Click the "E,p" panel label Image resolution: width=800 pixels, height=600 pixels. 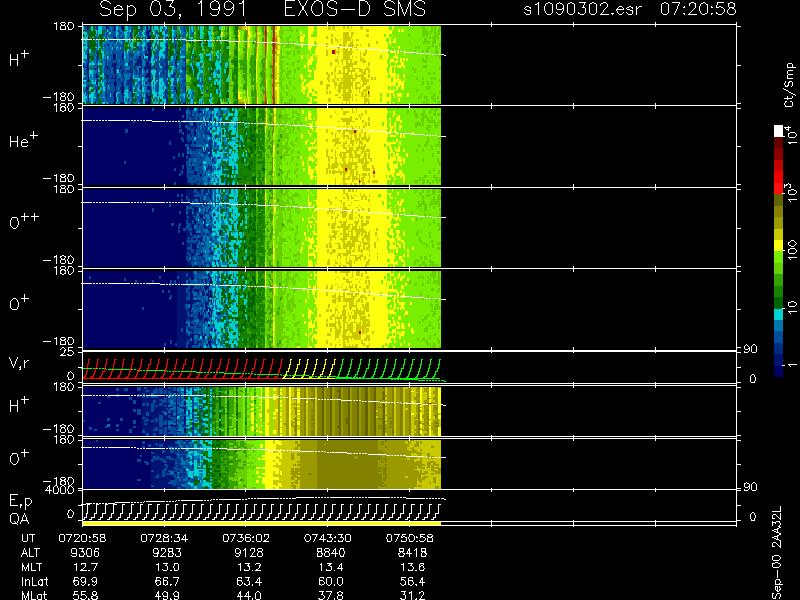click(20, 502)
